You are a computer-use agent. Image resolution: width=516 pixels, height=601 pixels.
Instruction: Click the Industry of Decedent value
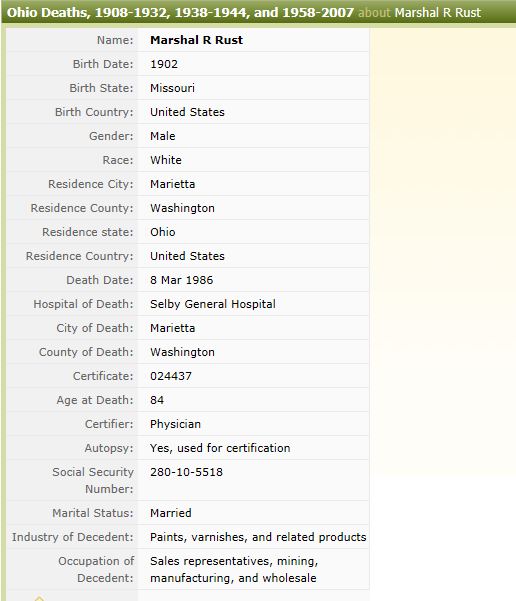[258, 537]
